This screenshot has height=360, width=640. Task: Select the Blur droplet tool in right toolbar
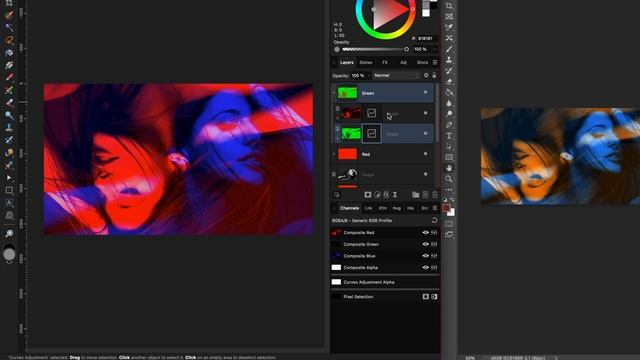point(449,103)
